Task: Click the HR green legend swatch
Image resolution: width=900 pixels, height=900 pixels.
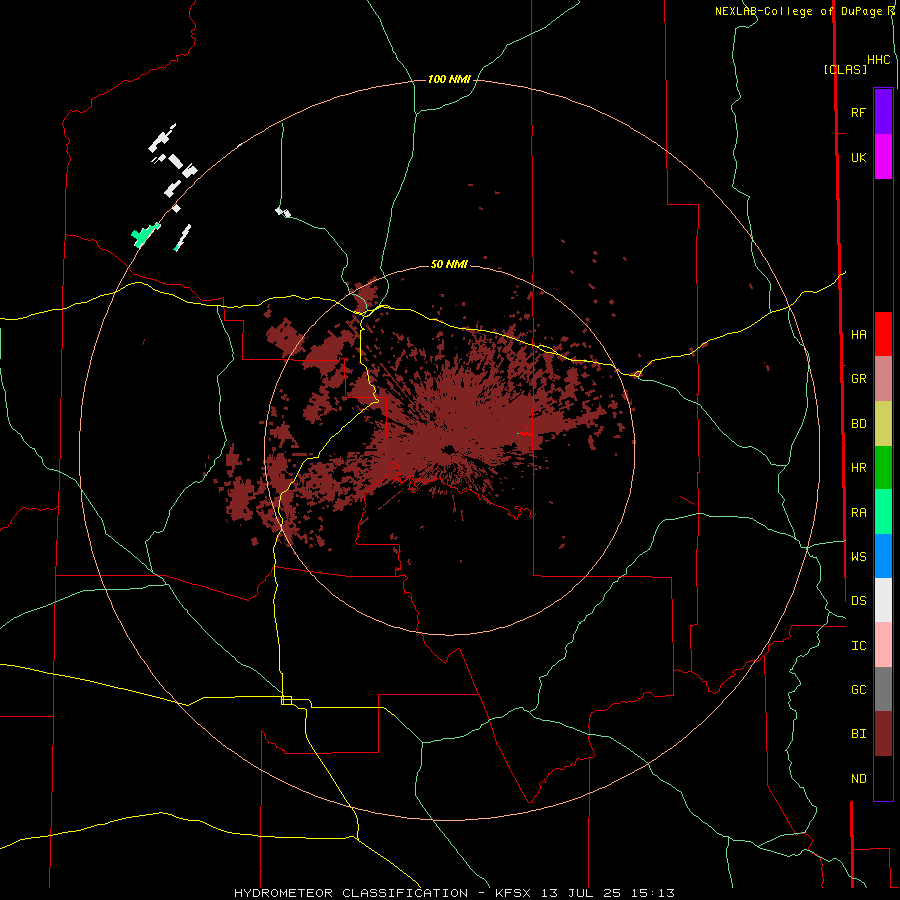Action: (x=883, y=468)
